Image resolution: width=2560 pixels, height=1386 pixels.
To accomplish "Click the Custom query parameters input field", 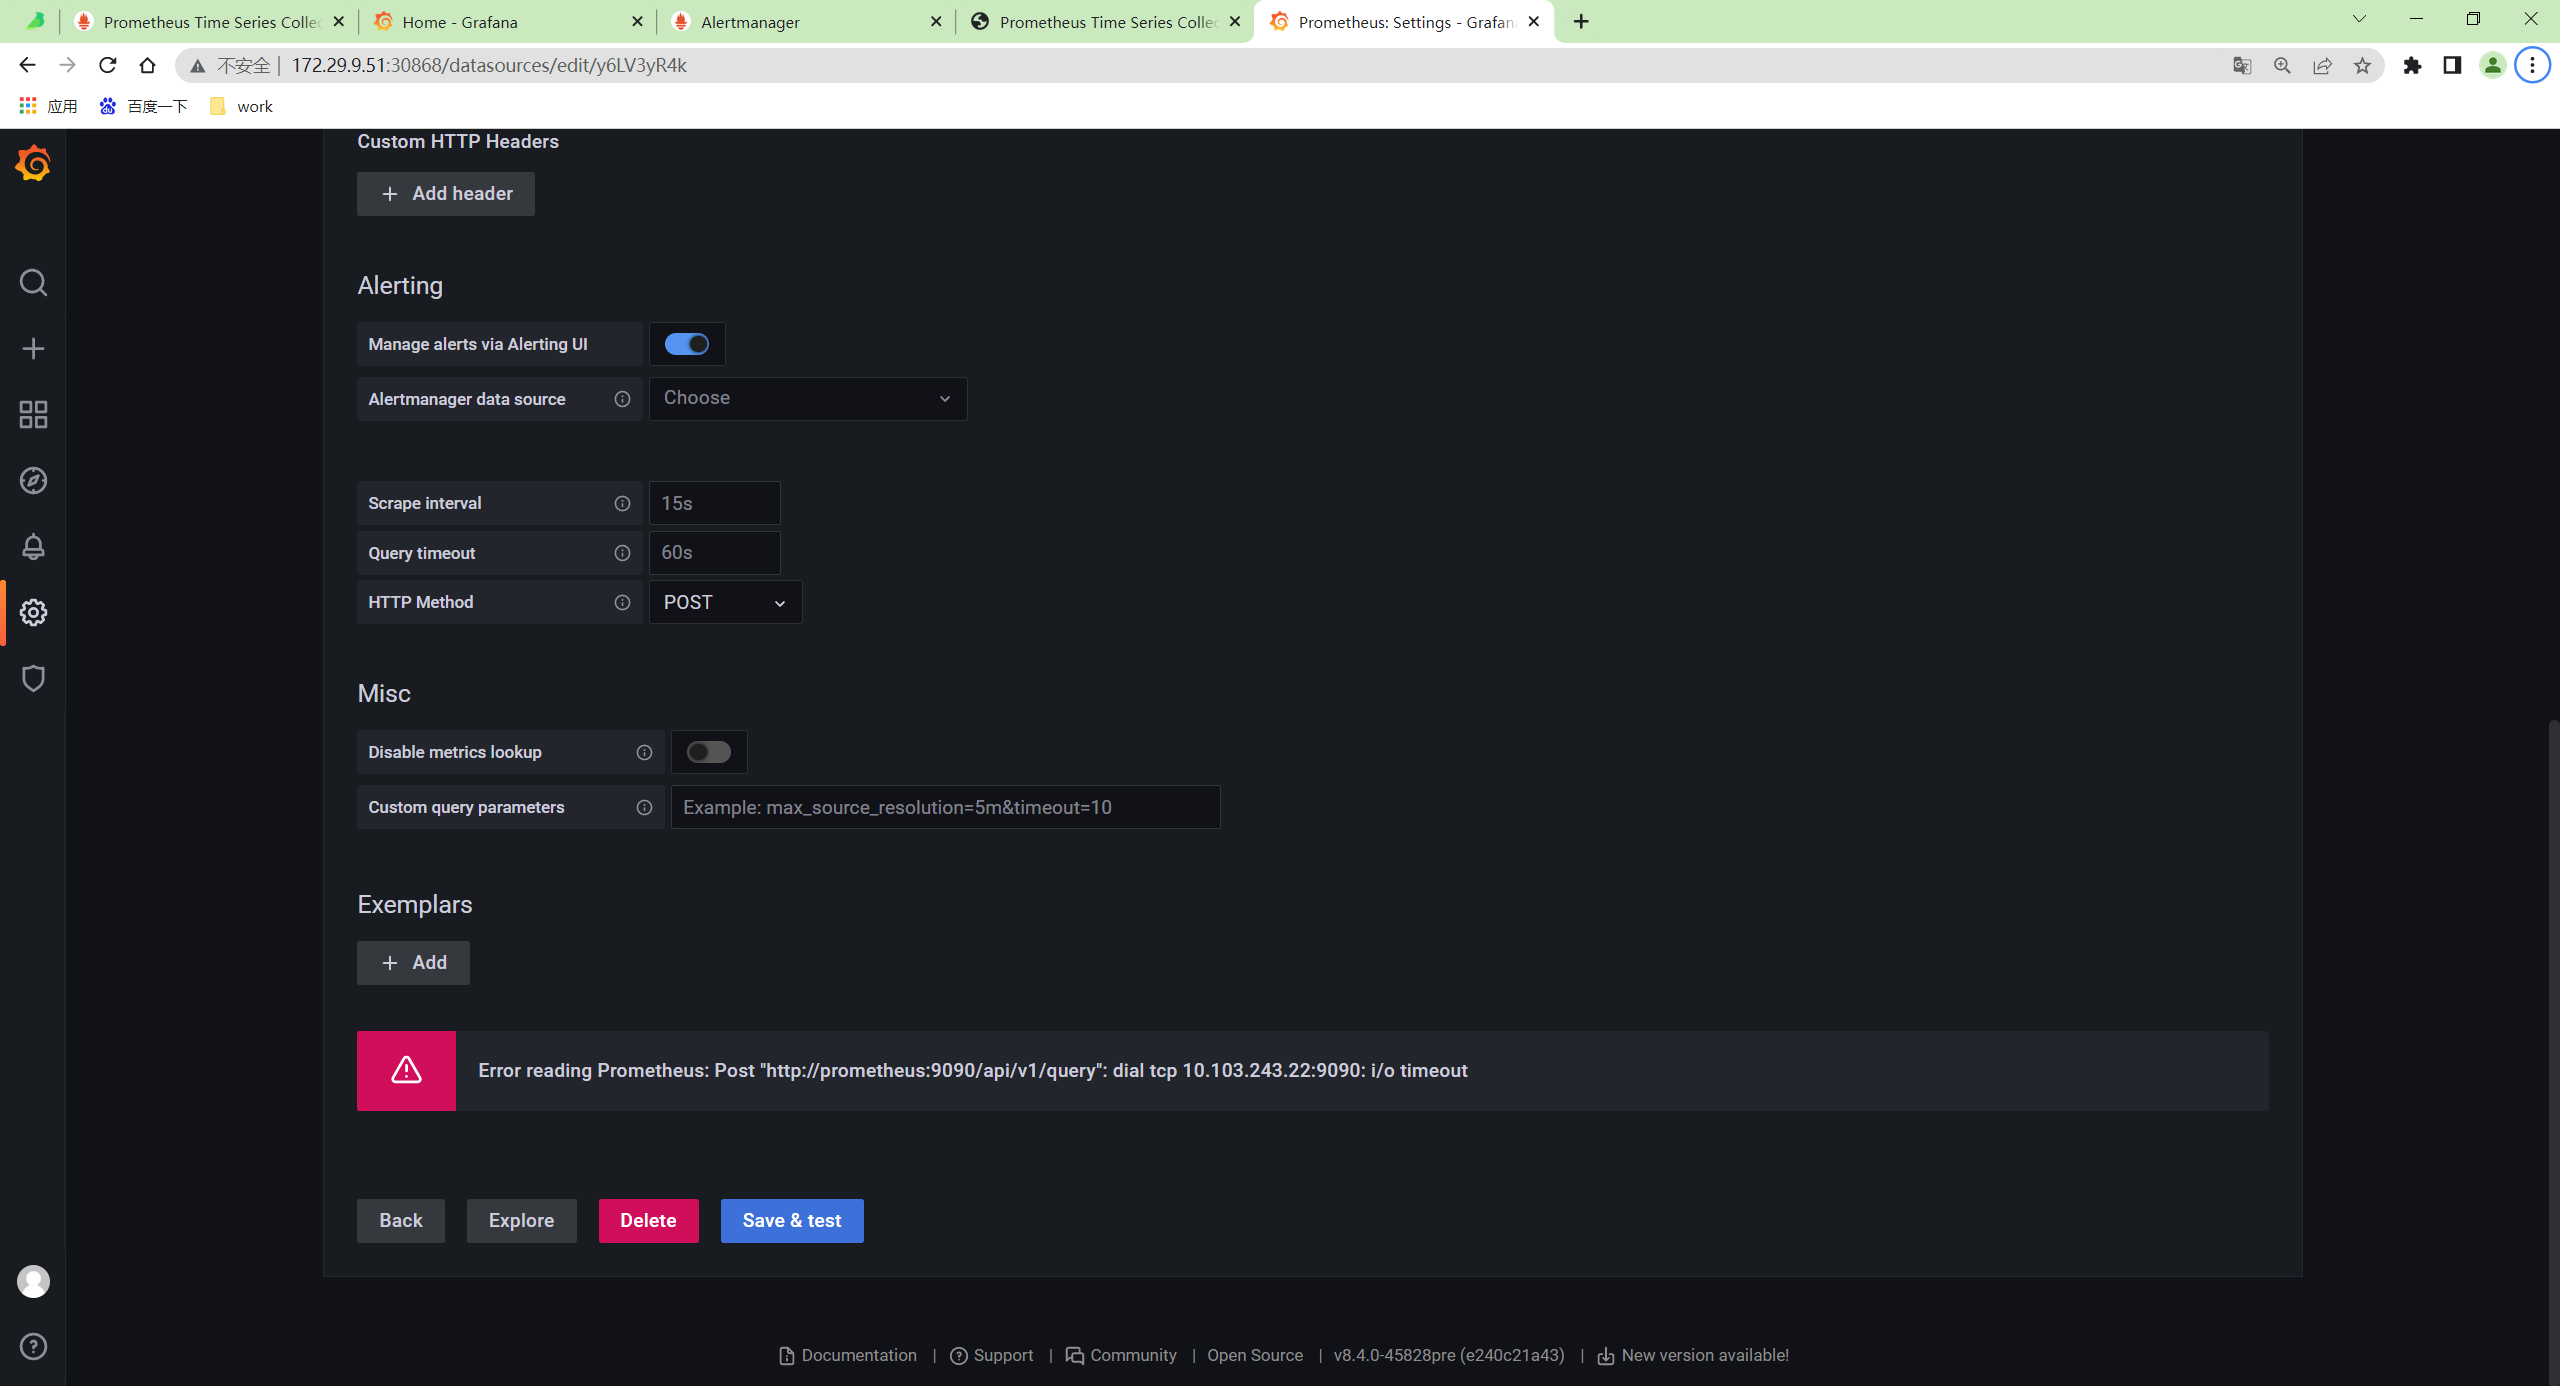I will [945, 807].
